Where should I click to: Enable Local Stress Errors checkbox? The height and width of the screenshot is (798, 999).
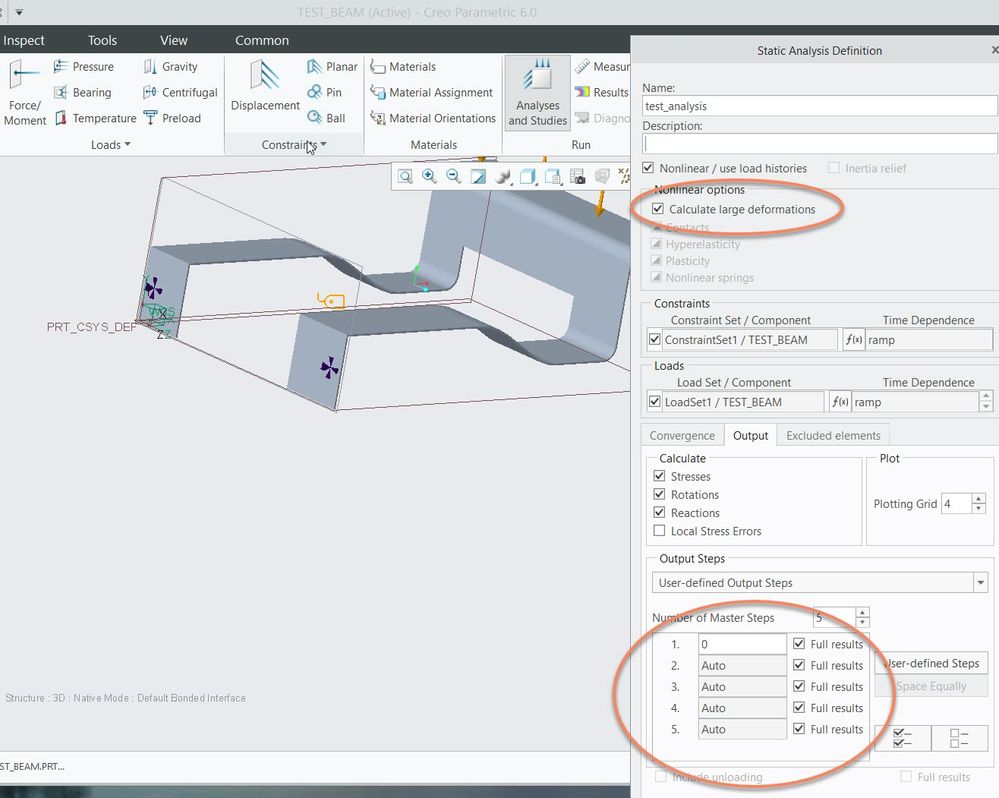point(659,531)
